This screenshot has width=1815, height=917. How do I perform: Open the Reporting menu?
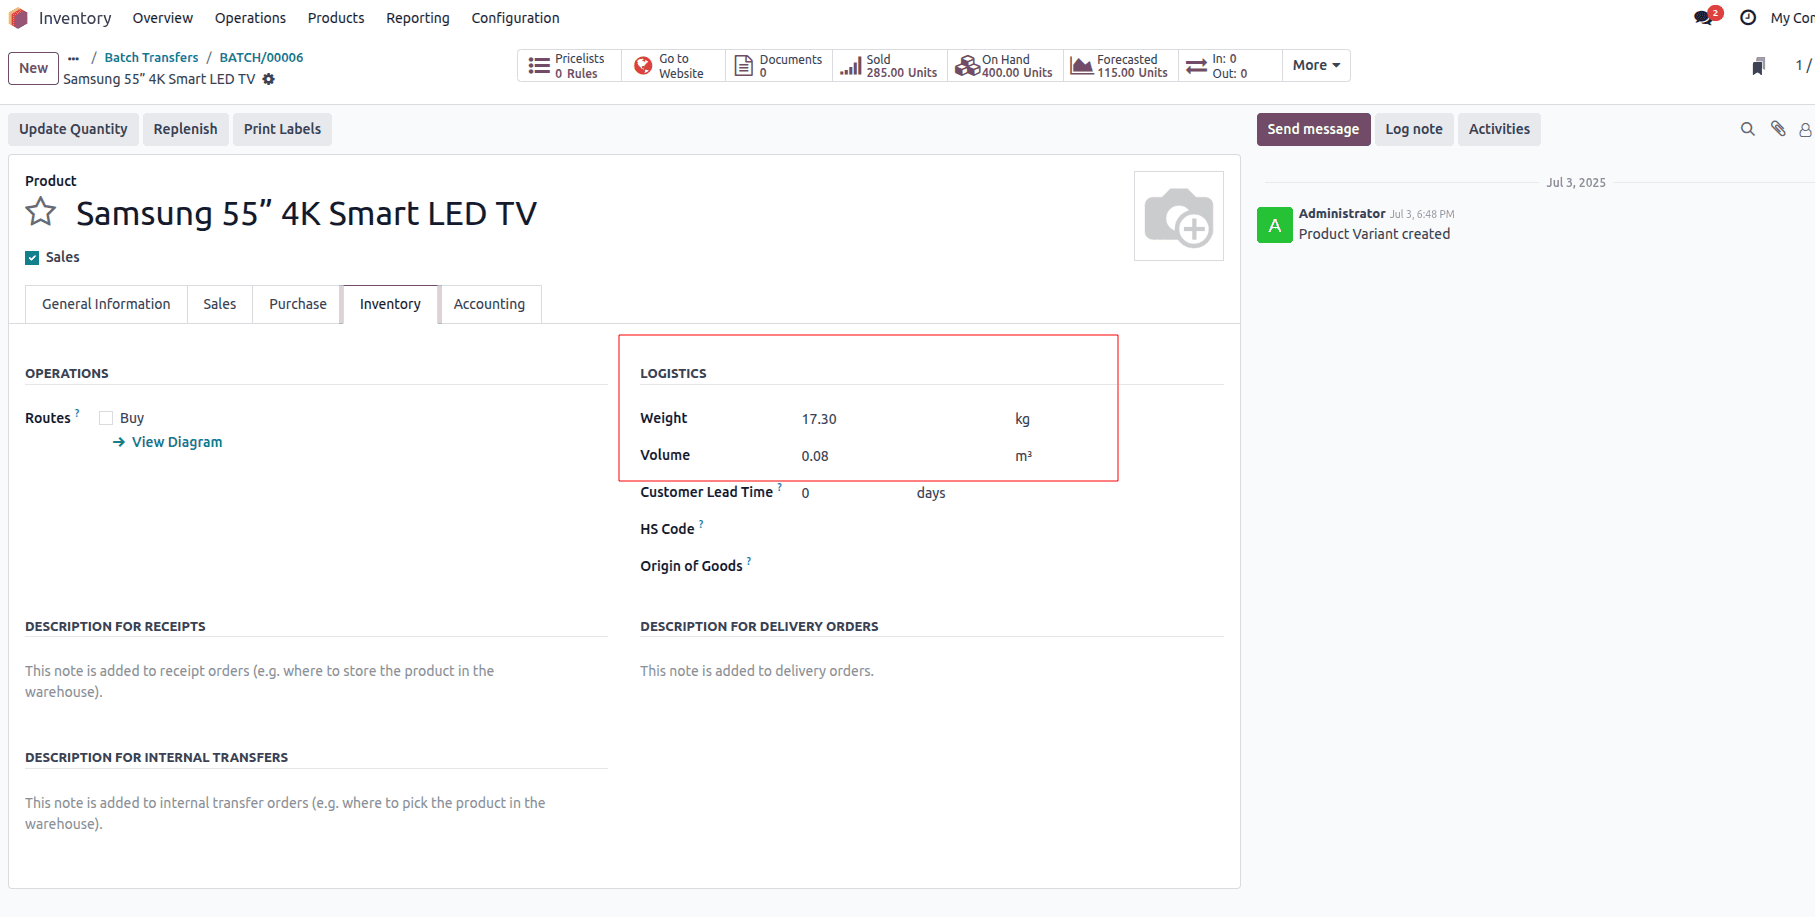tap(418, 18)
